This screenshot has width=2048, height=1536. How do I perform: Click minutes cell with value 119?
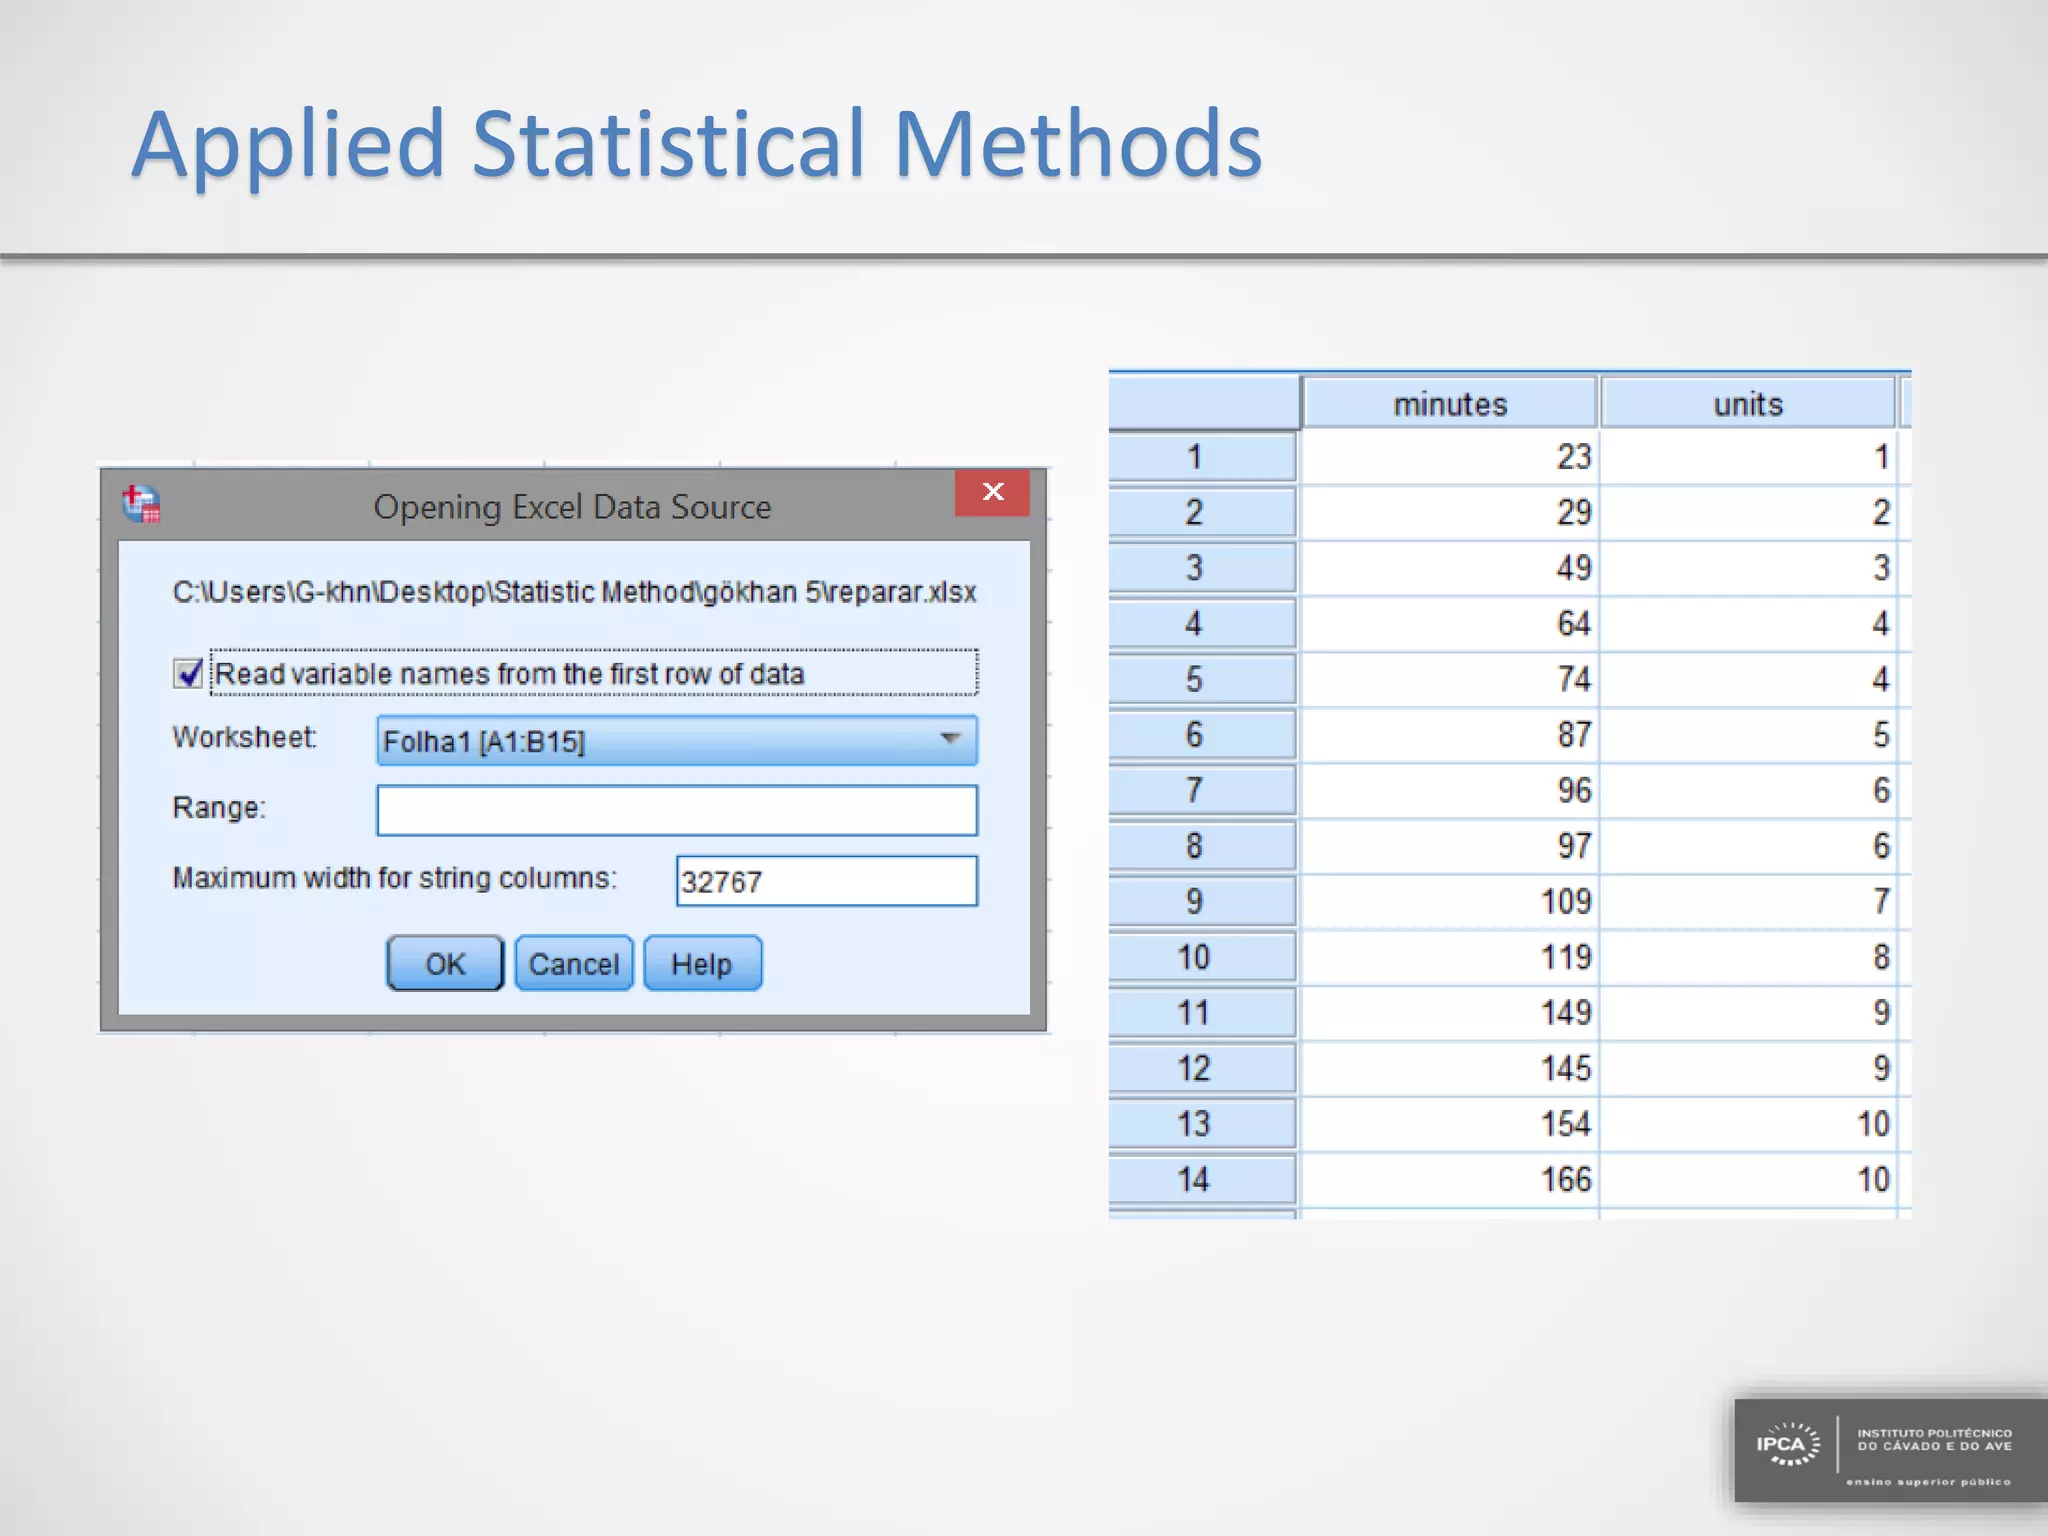coord(1449,957)
